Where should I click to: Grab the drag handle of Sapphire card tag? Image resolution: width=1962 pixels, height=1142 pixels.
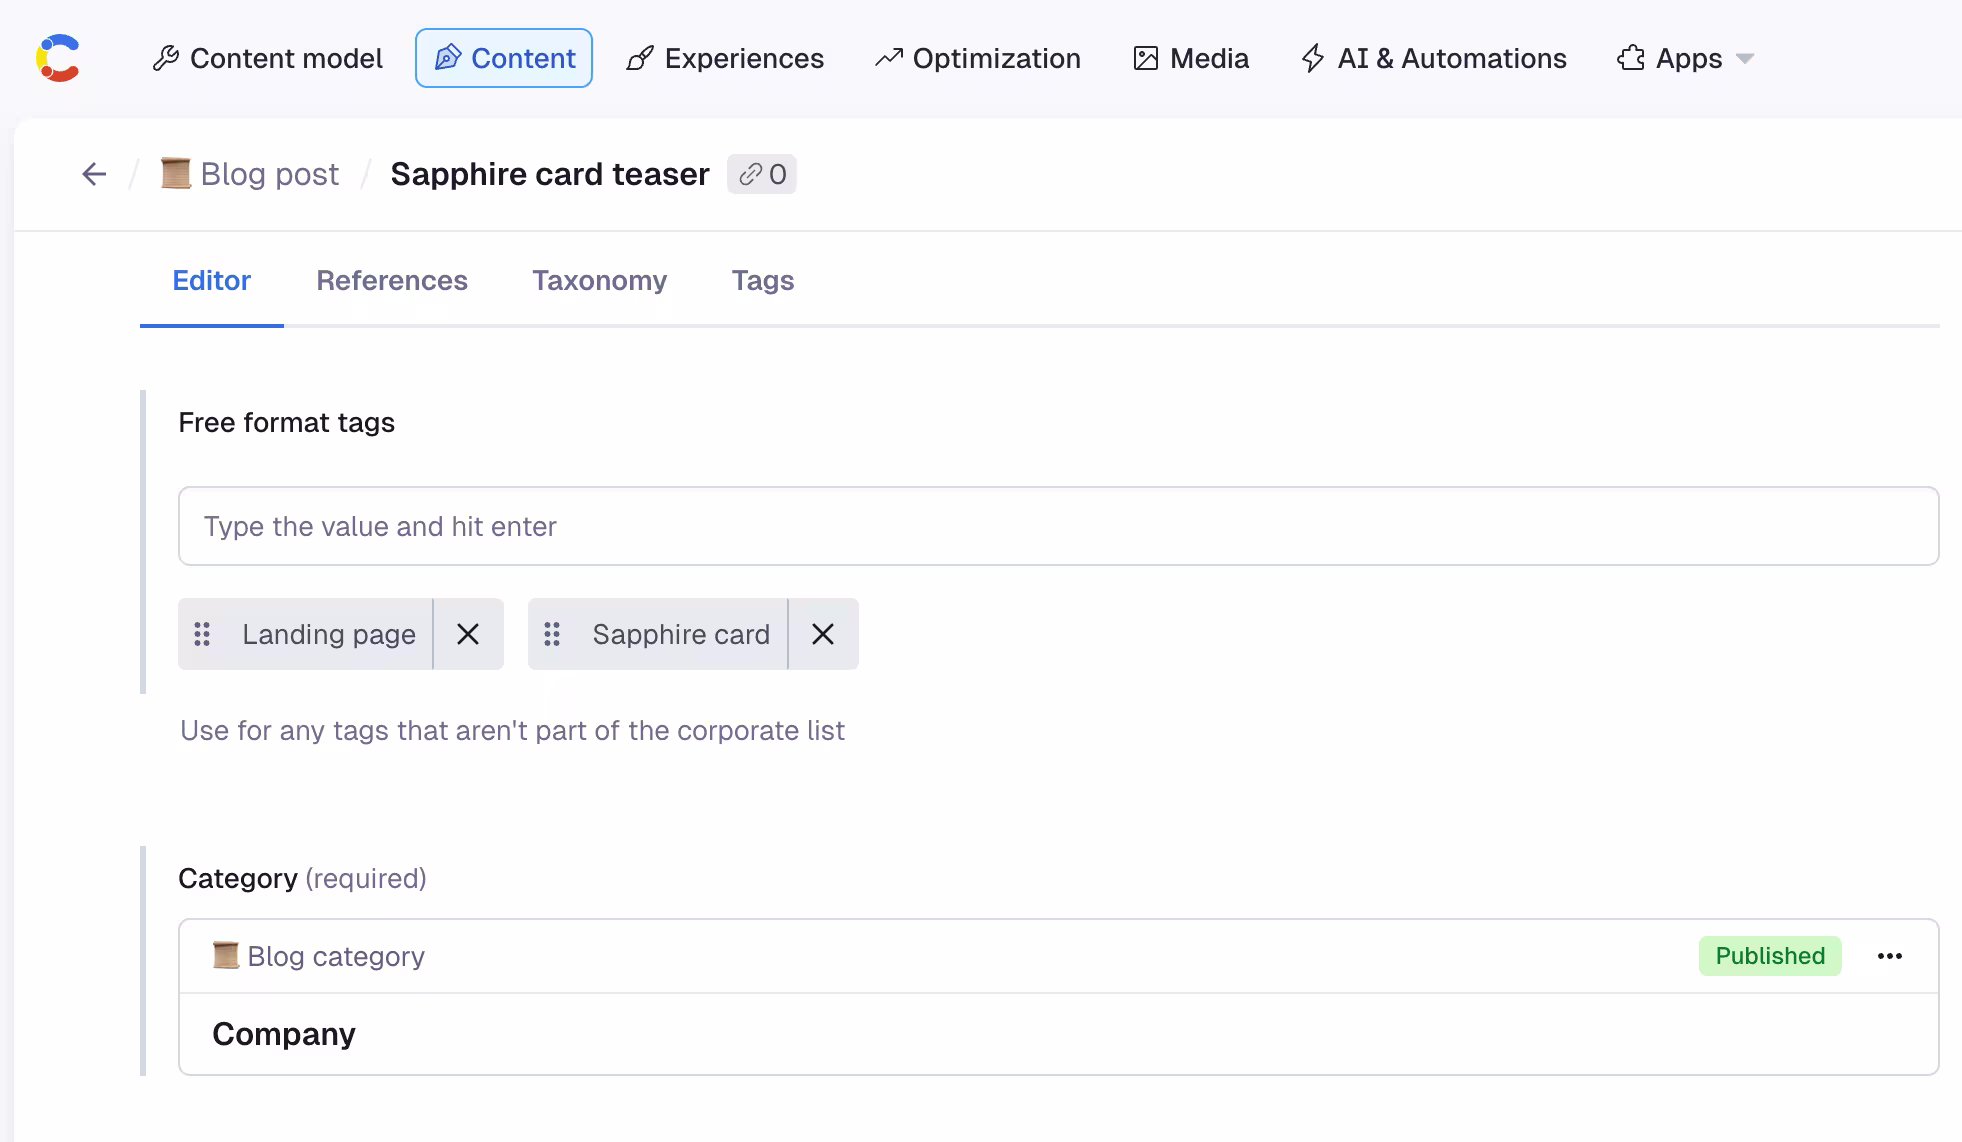[x=552, y=634]
